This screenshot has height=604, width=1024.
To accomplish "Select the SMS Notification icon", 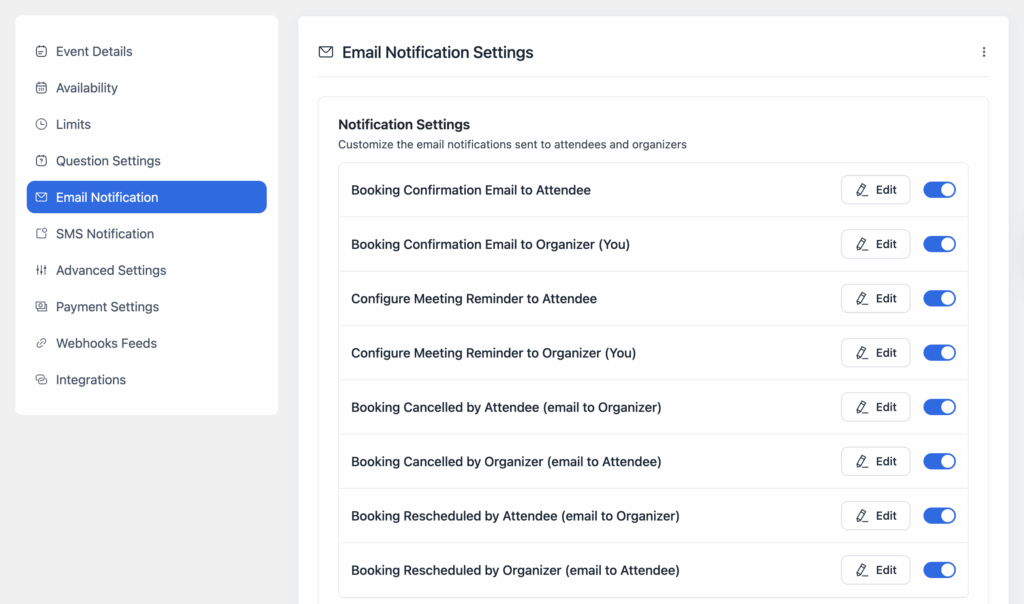I will click(40, 233).
